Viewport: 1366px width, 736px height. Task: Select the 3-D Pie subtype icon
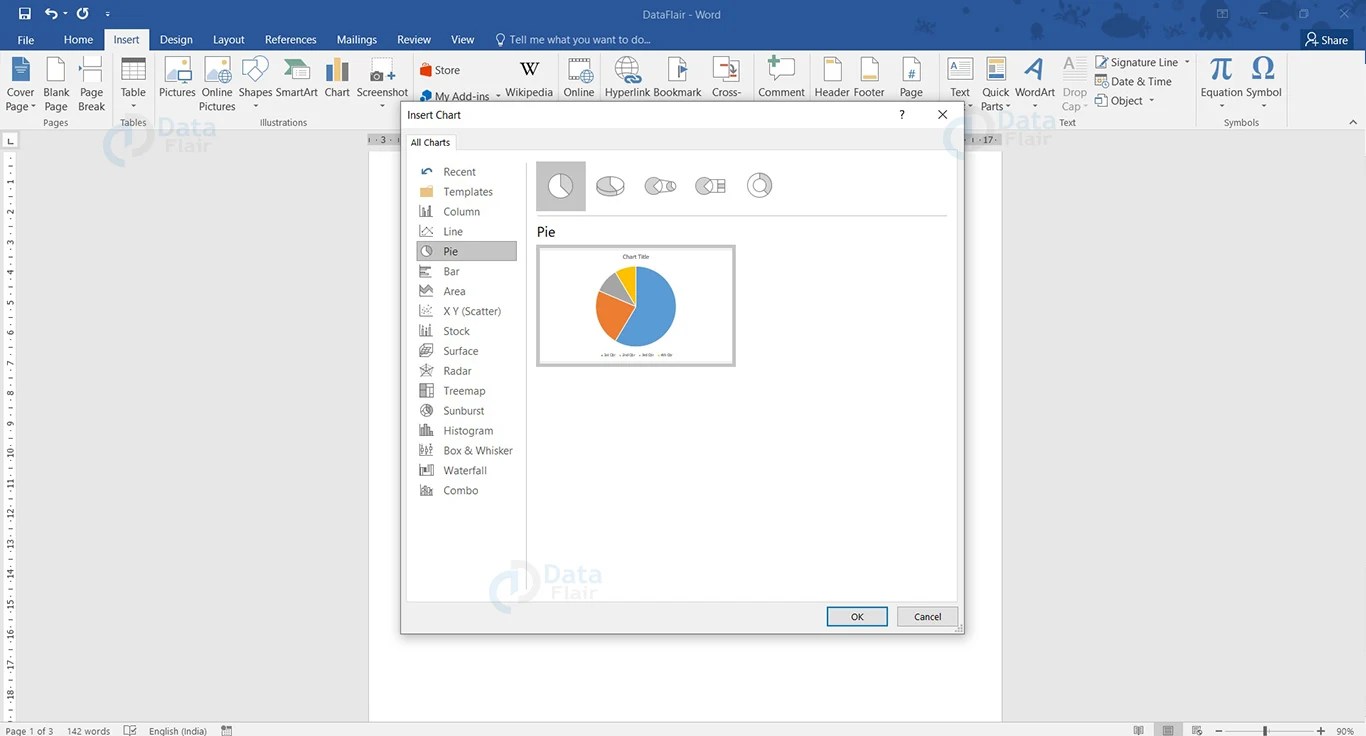coord(610,186)
